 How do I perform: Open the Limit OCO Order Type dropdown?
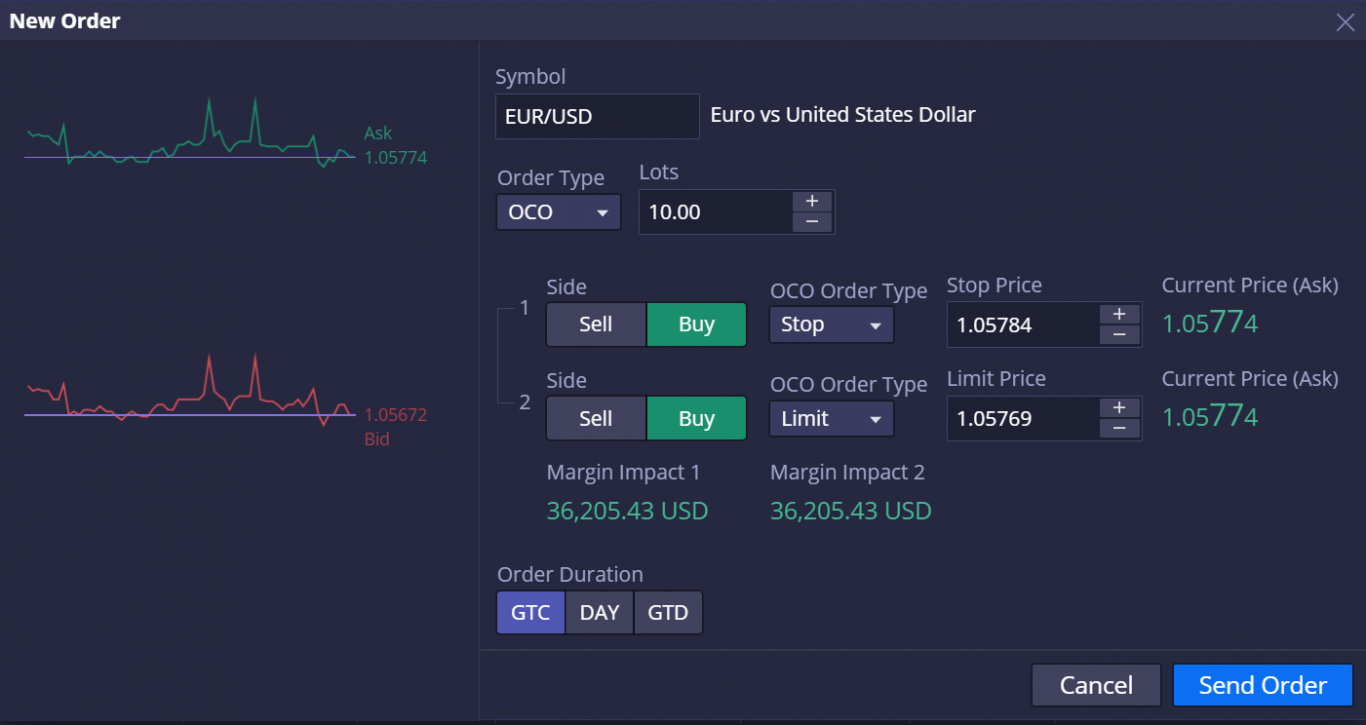(x=831, y=418)
